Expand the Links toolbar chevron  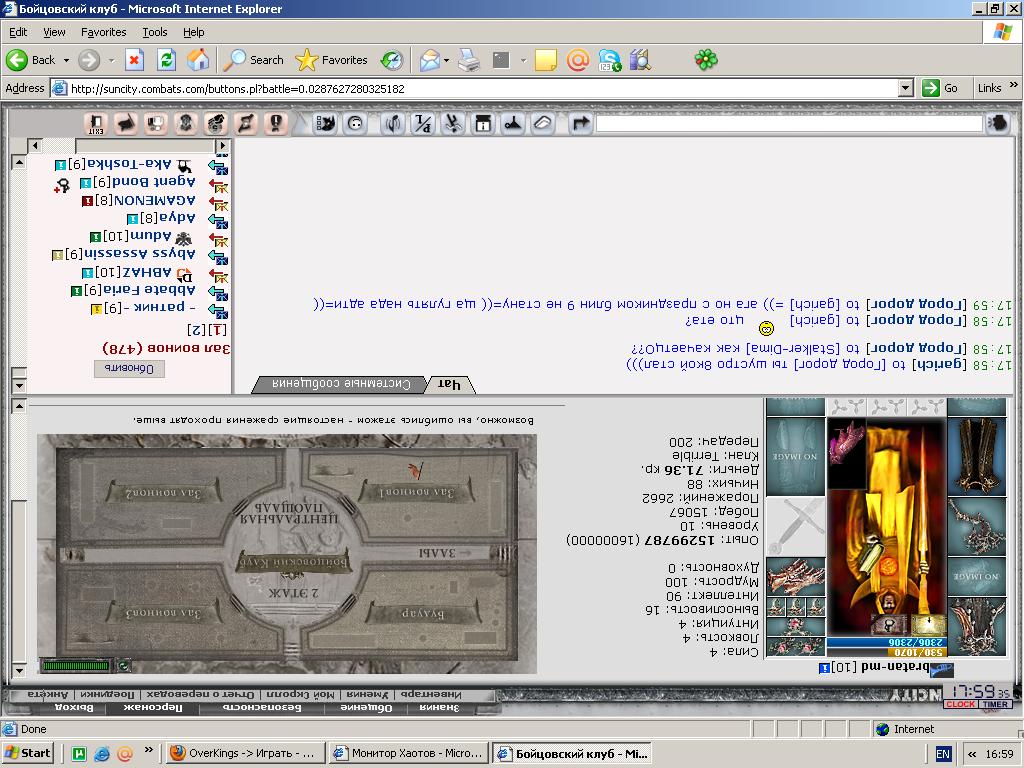pyautogui.click(x=1014, y=85)
